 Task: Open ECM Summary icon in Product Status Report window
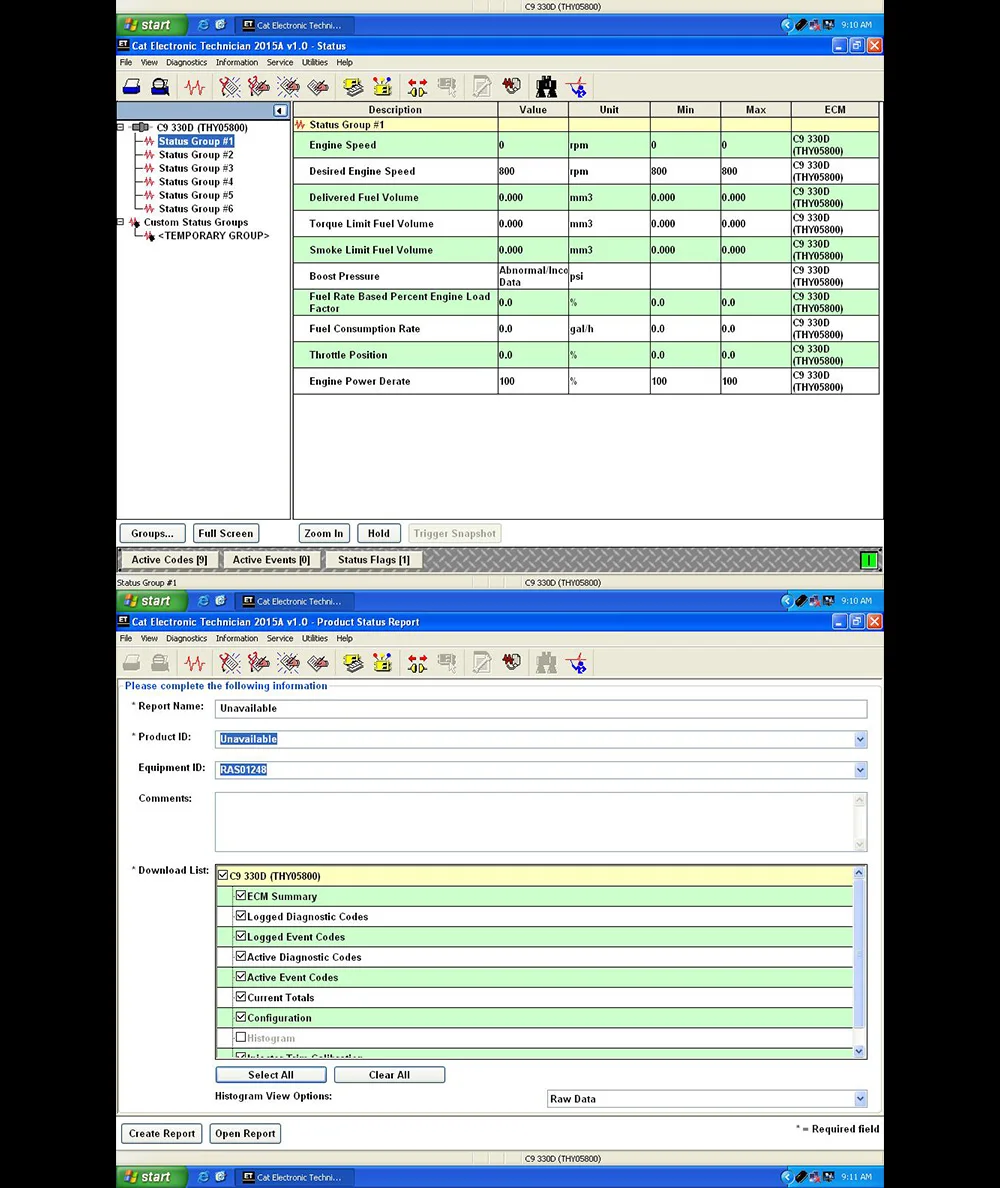coord(353,663)
